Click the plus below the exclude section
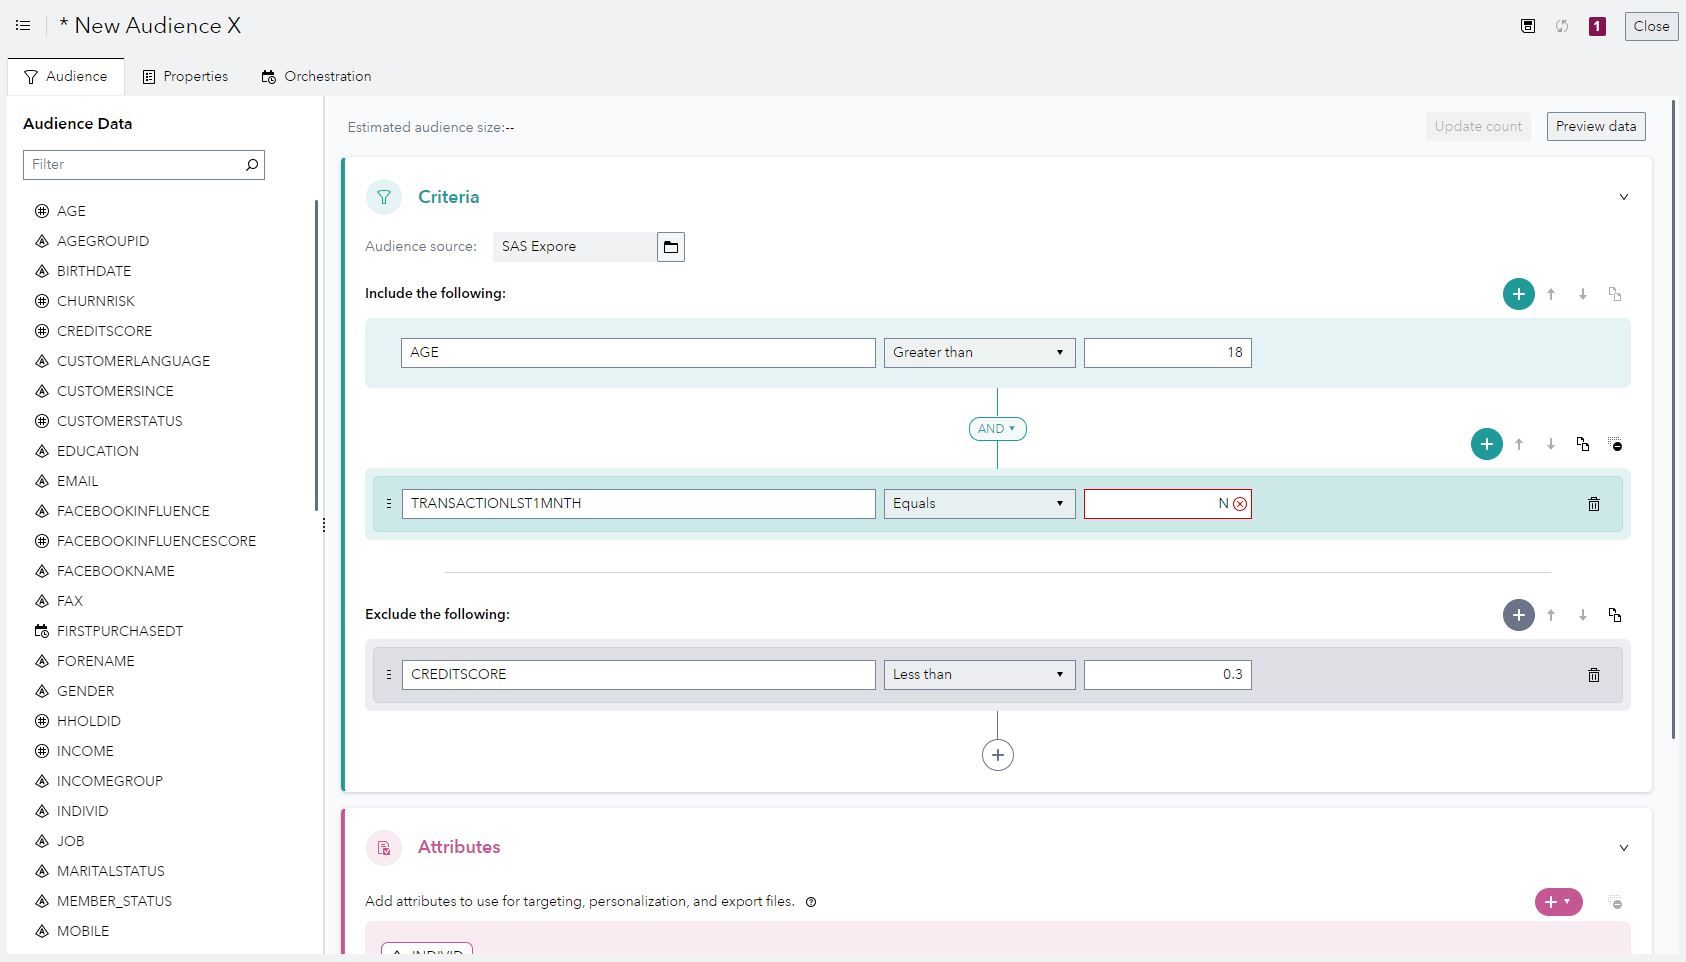This screenshot has height=962, width=1686. coord(997,754)
